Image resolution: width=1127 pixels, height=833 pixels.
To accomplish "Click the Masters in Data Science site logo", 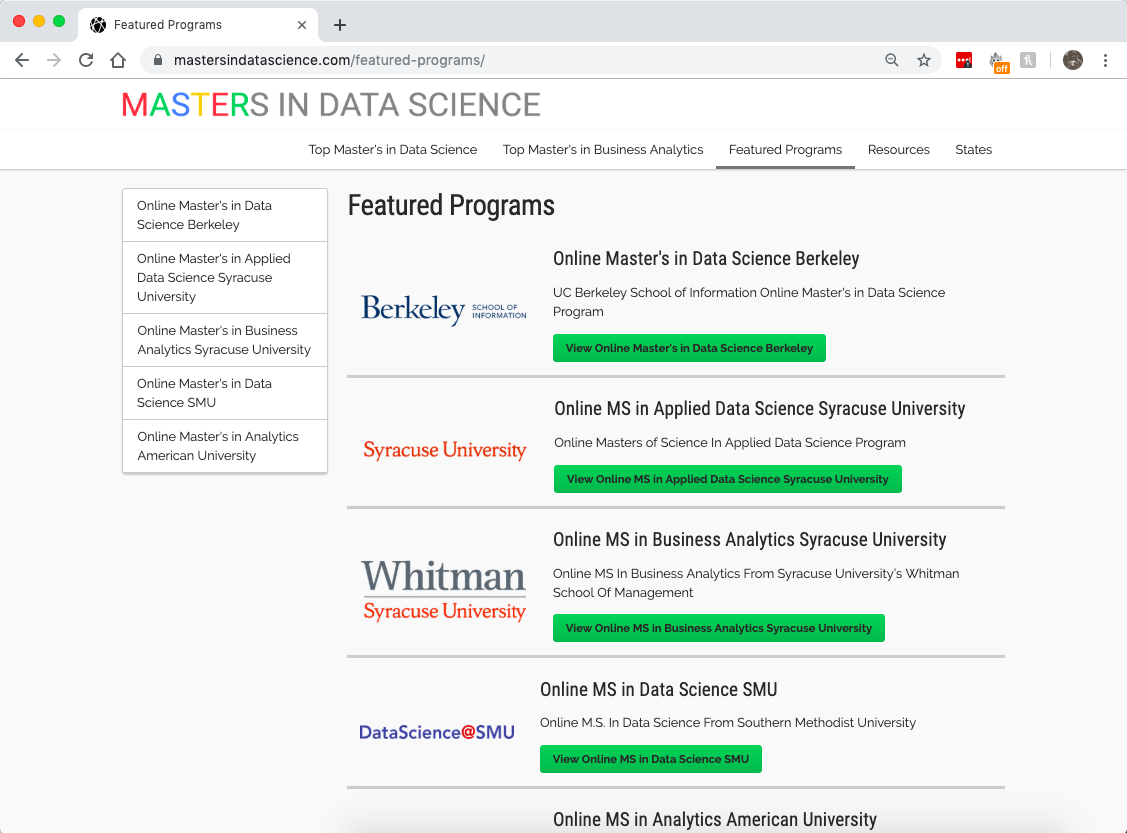I will [x=331, y=105].
